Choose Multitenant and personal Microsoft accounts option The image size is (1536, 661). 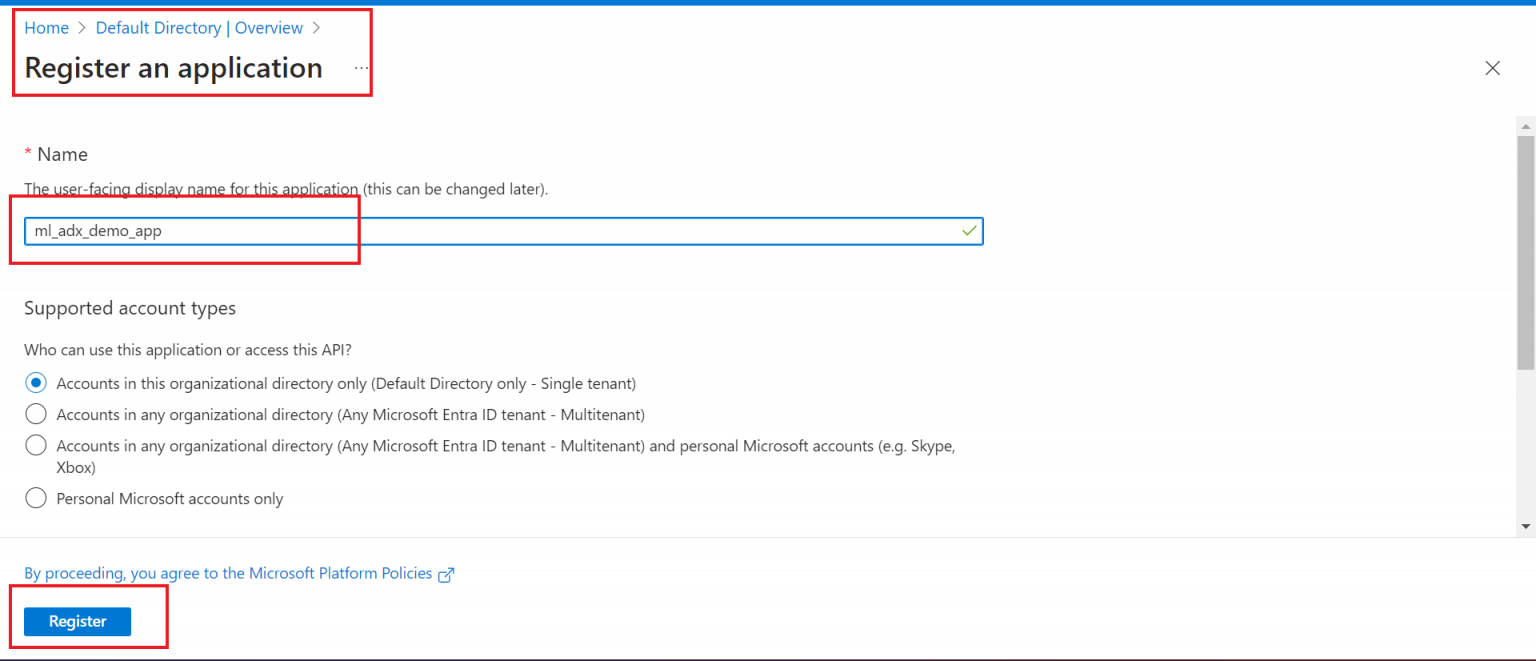tap(36, 445)
